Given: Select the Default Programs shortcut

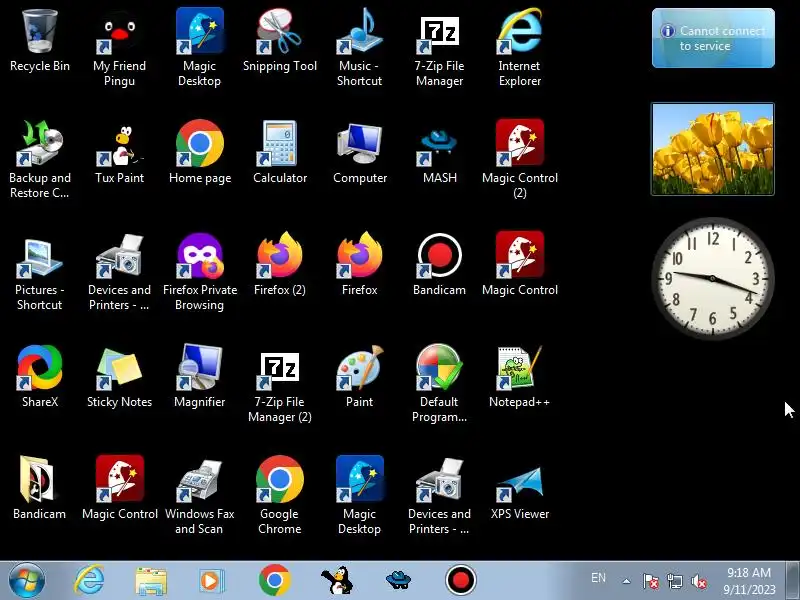Looking at the screenshot, I should click(439, 384).
